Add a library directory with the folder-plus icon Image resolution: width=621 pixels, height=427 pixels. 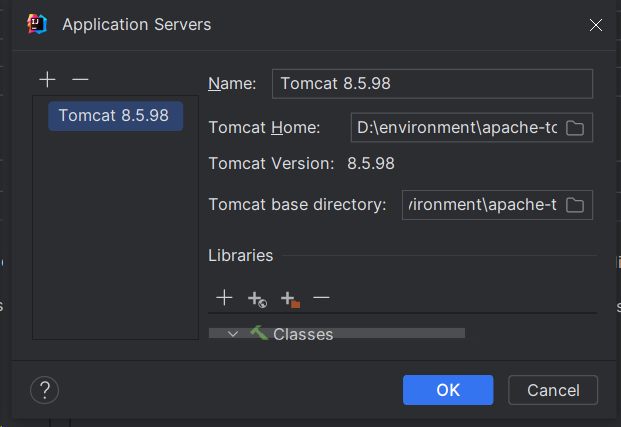point(290,299)
